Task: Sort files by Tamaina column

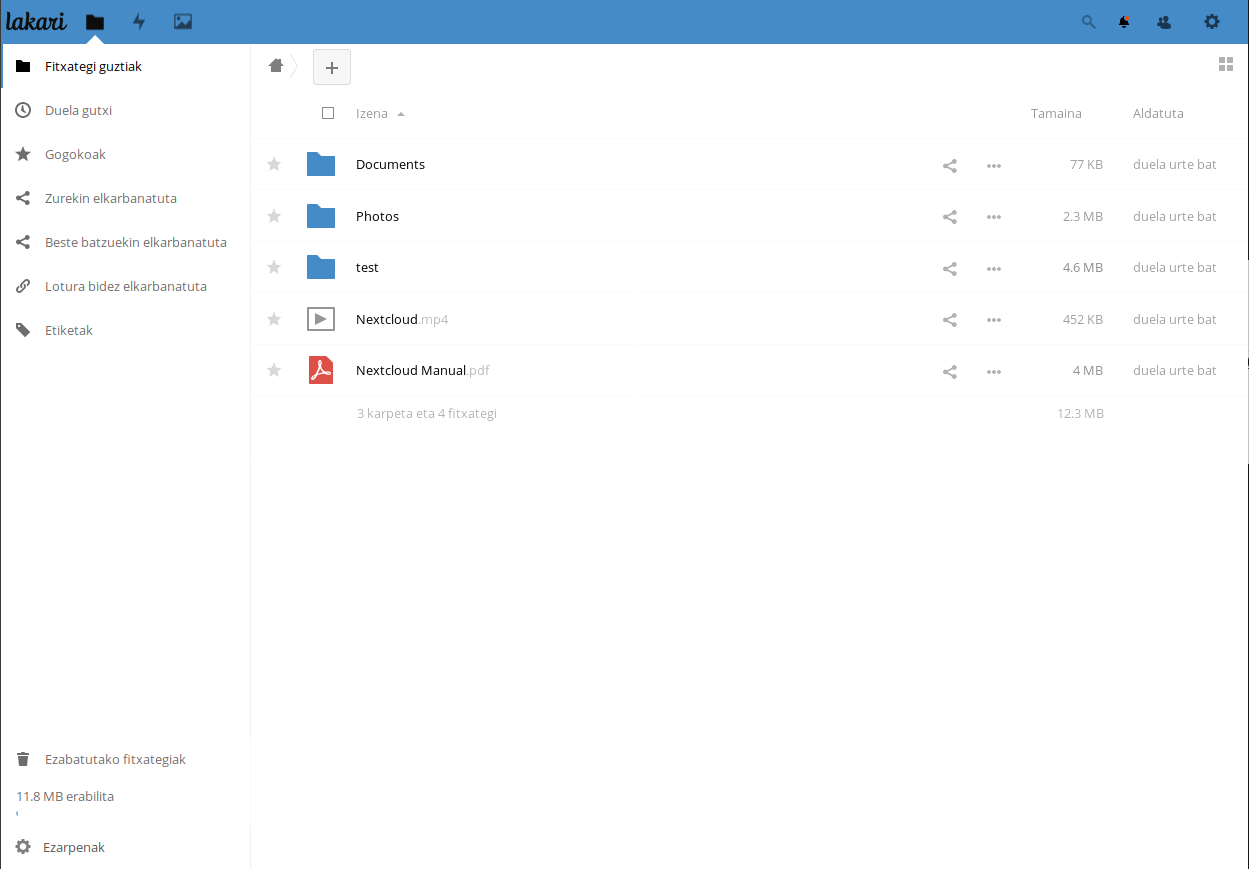Action: coord(1056,113)
